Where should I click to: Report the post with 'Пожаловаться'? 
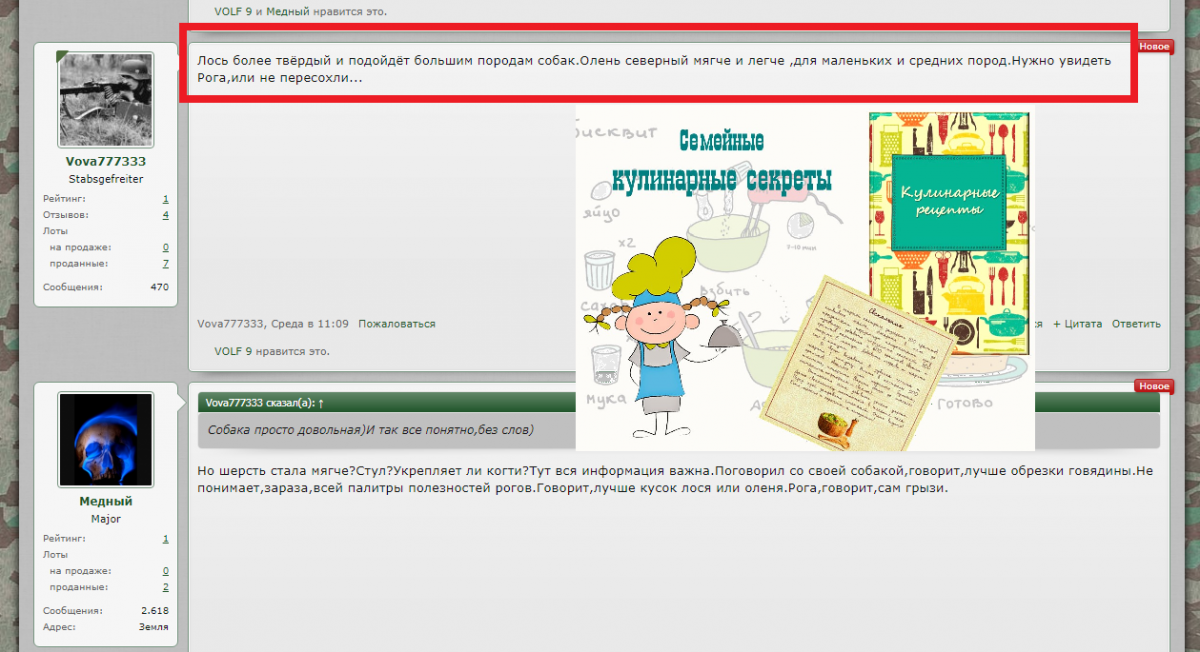click(397, 324)
